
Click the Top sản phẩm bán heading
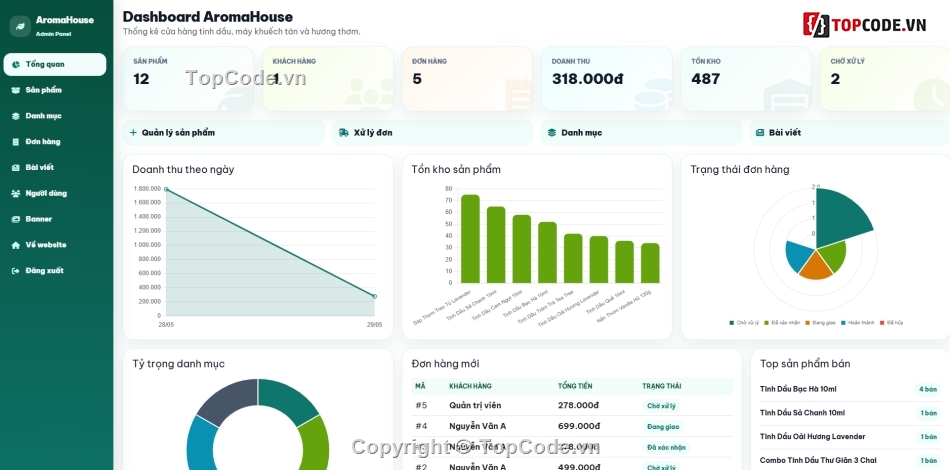(805, 364)
